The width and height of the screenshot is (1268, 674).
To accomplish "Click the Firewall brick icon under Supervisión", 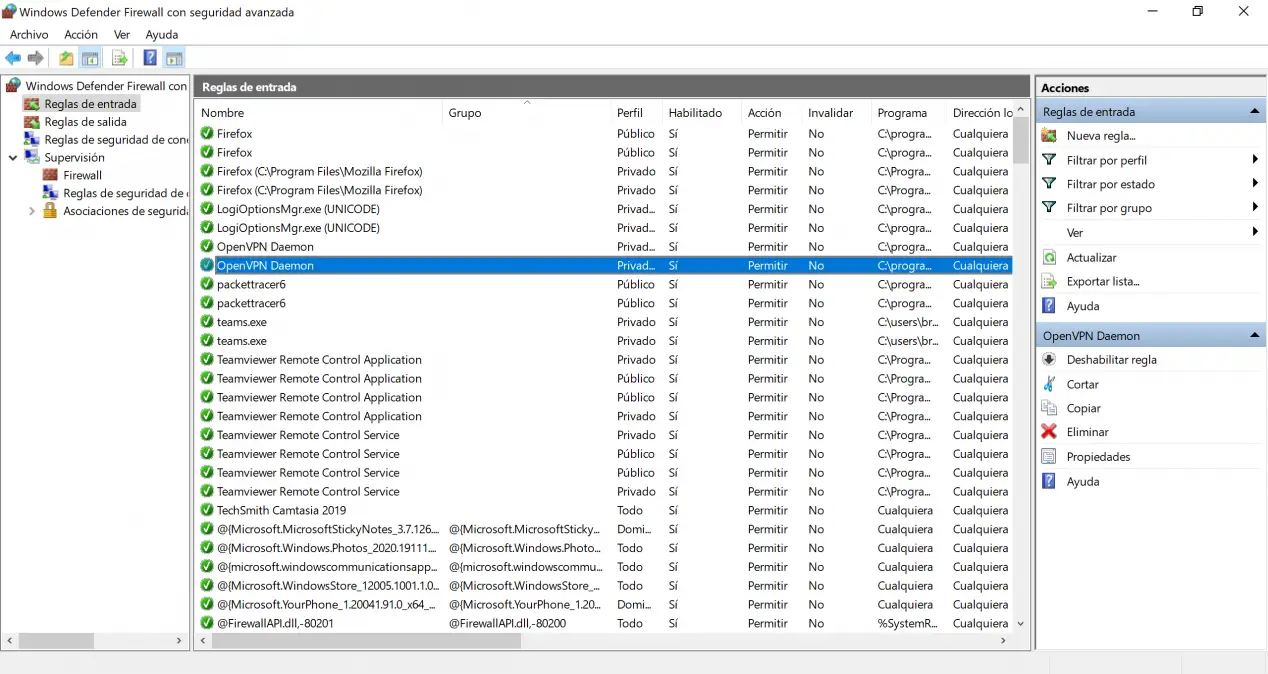I will [50, 175].
